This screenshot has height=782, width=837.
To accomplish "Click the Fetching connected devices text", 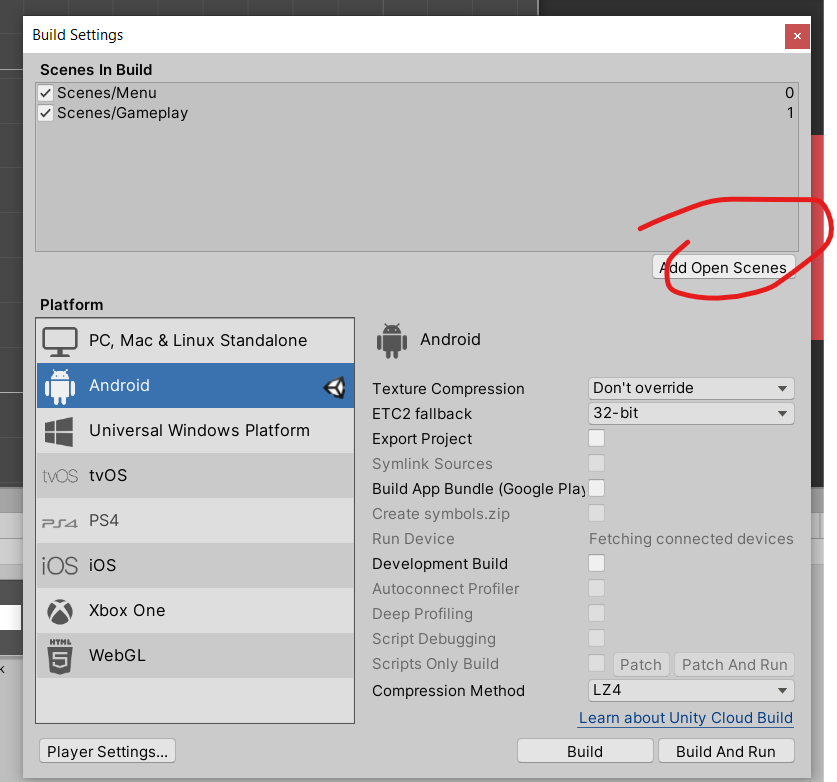I will pos(691,539).
